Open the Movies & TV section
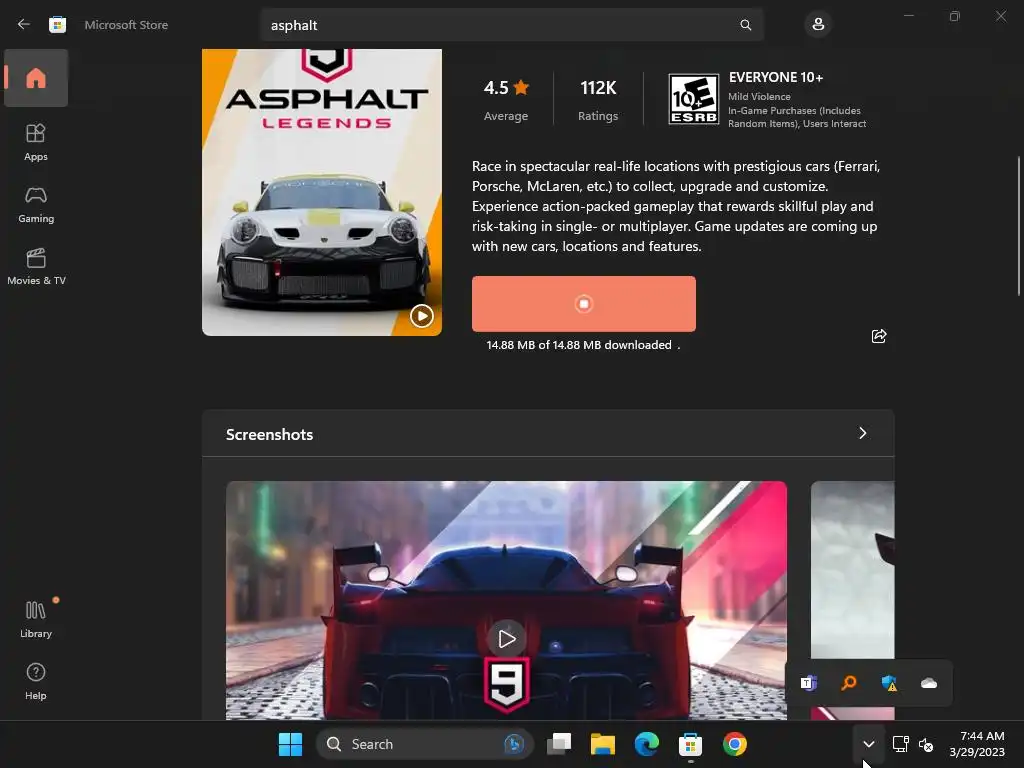The image size is (1024, 768). (x=36, y=266)
